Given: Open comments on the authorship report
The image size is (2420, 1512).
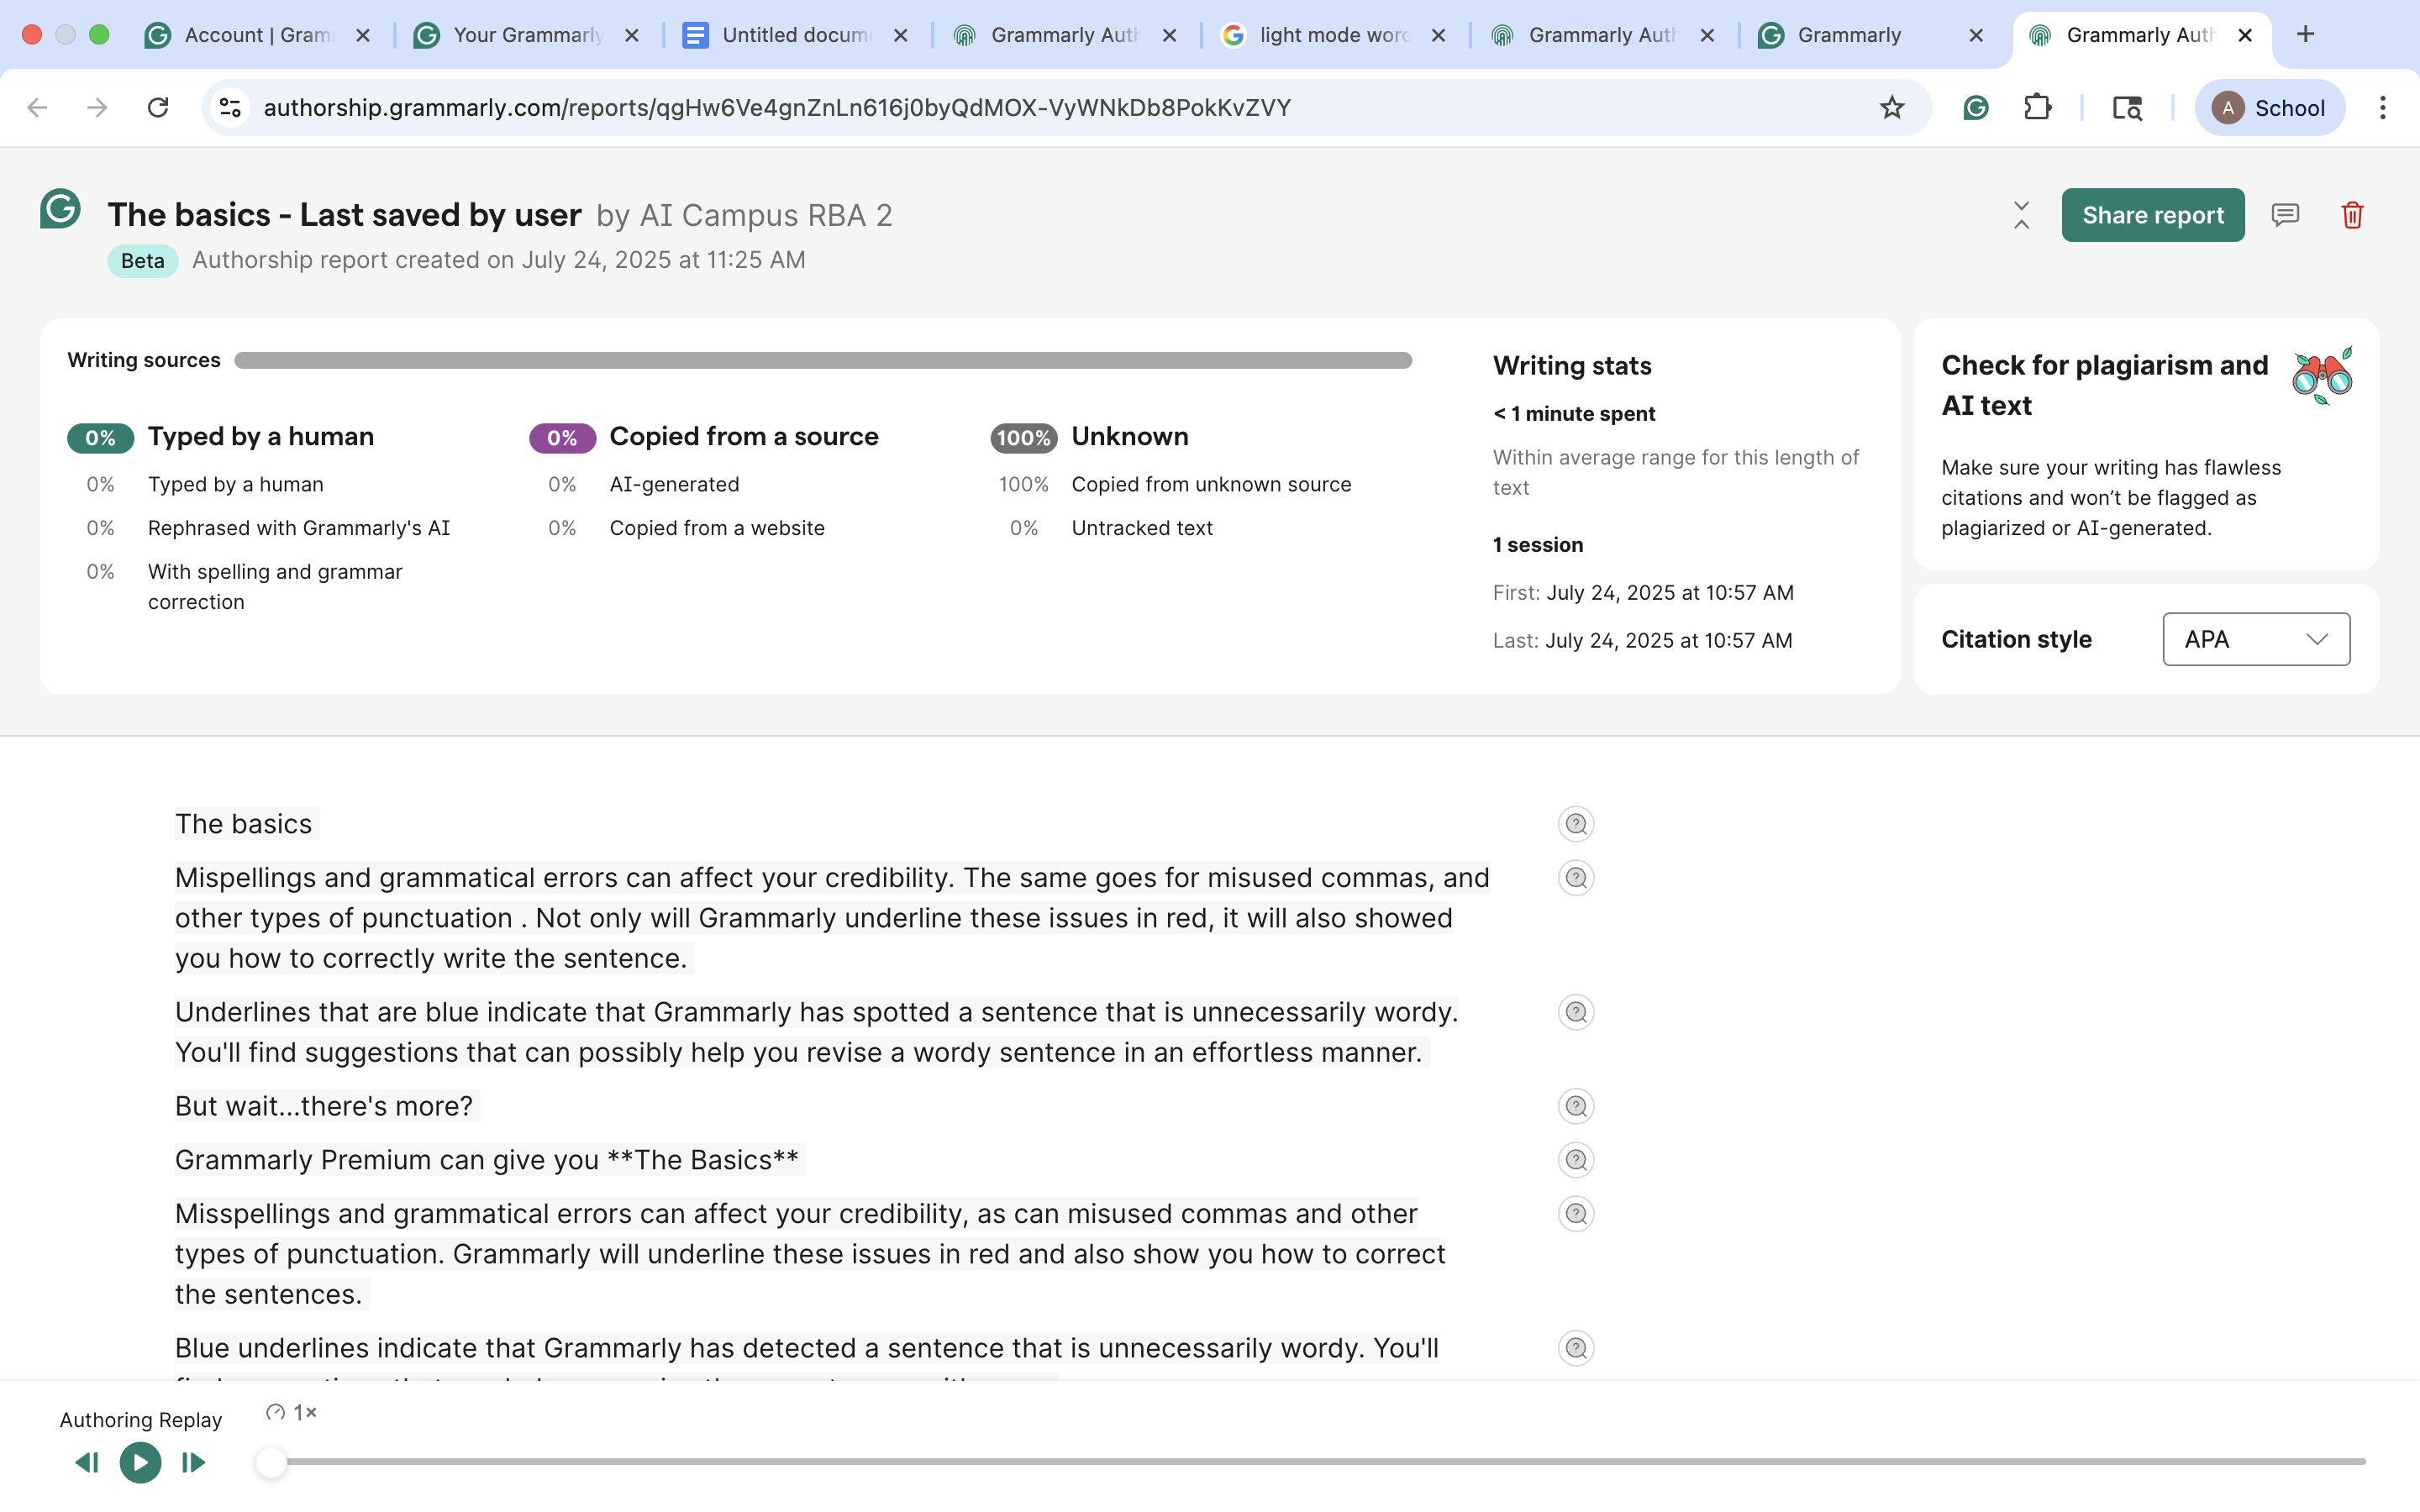Looking at the screenshot, I should [x=2286, y=214].
